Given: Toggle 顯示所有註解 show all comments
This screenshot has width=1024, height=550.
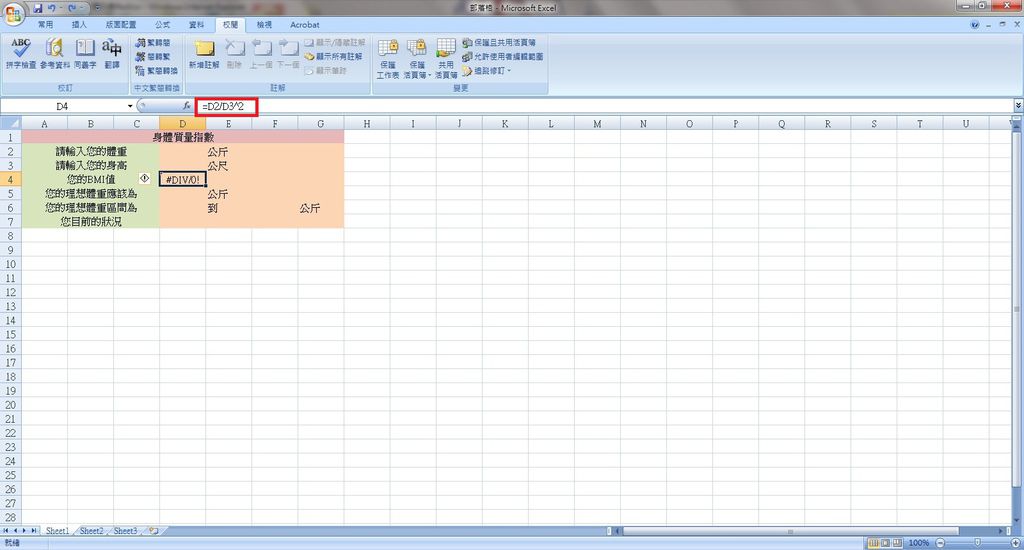Looking at the screenshot, I should 334,57.
